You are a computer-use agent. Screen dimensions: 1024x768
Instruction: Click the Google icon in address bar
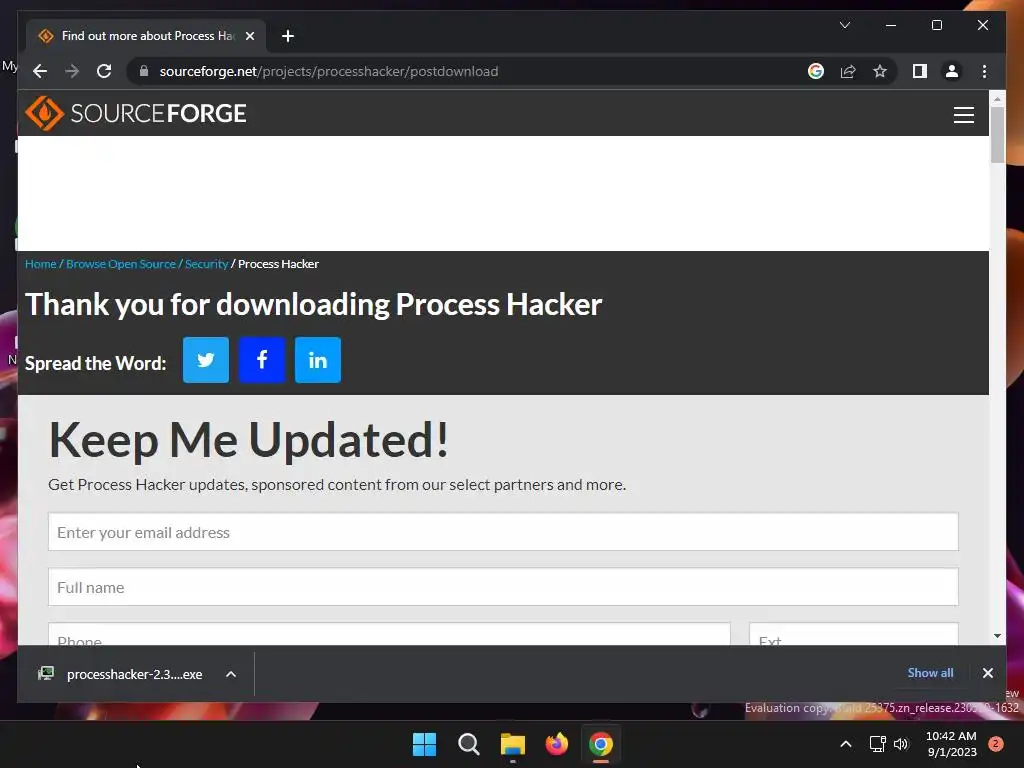tap(816, 71)
